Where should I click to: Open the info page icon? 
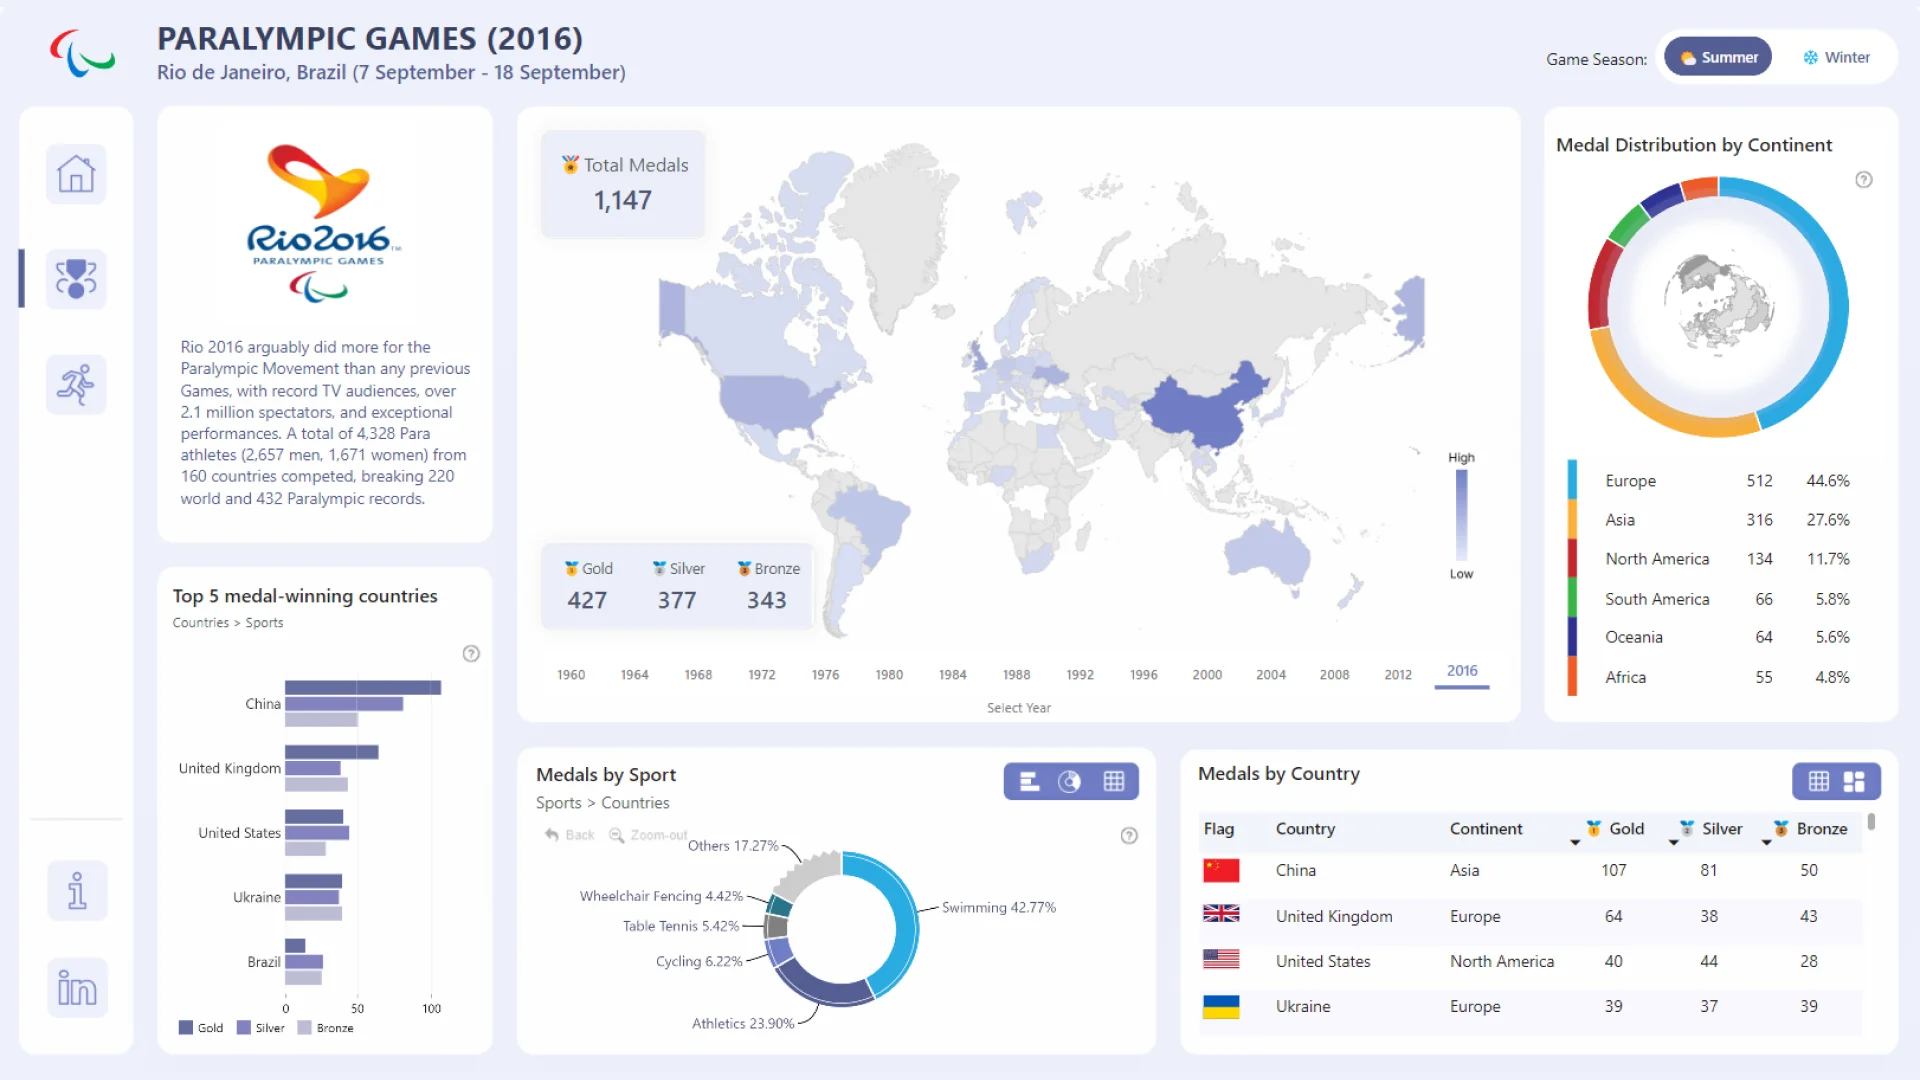(77, 890)
